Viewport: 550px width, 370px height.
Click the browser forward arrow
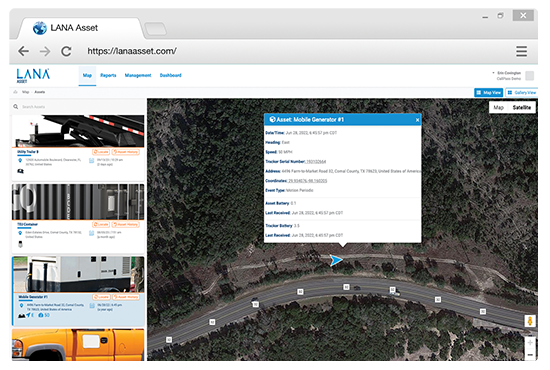pos(45,51)
